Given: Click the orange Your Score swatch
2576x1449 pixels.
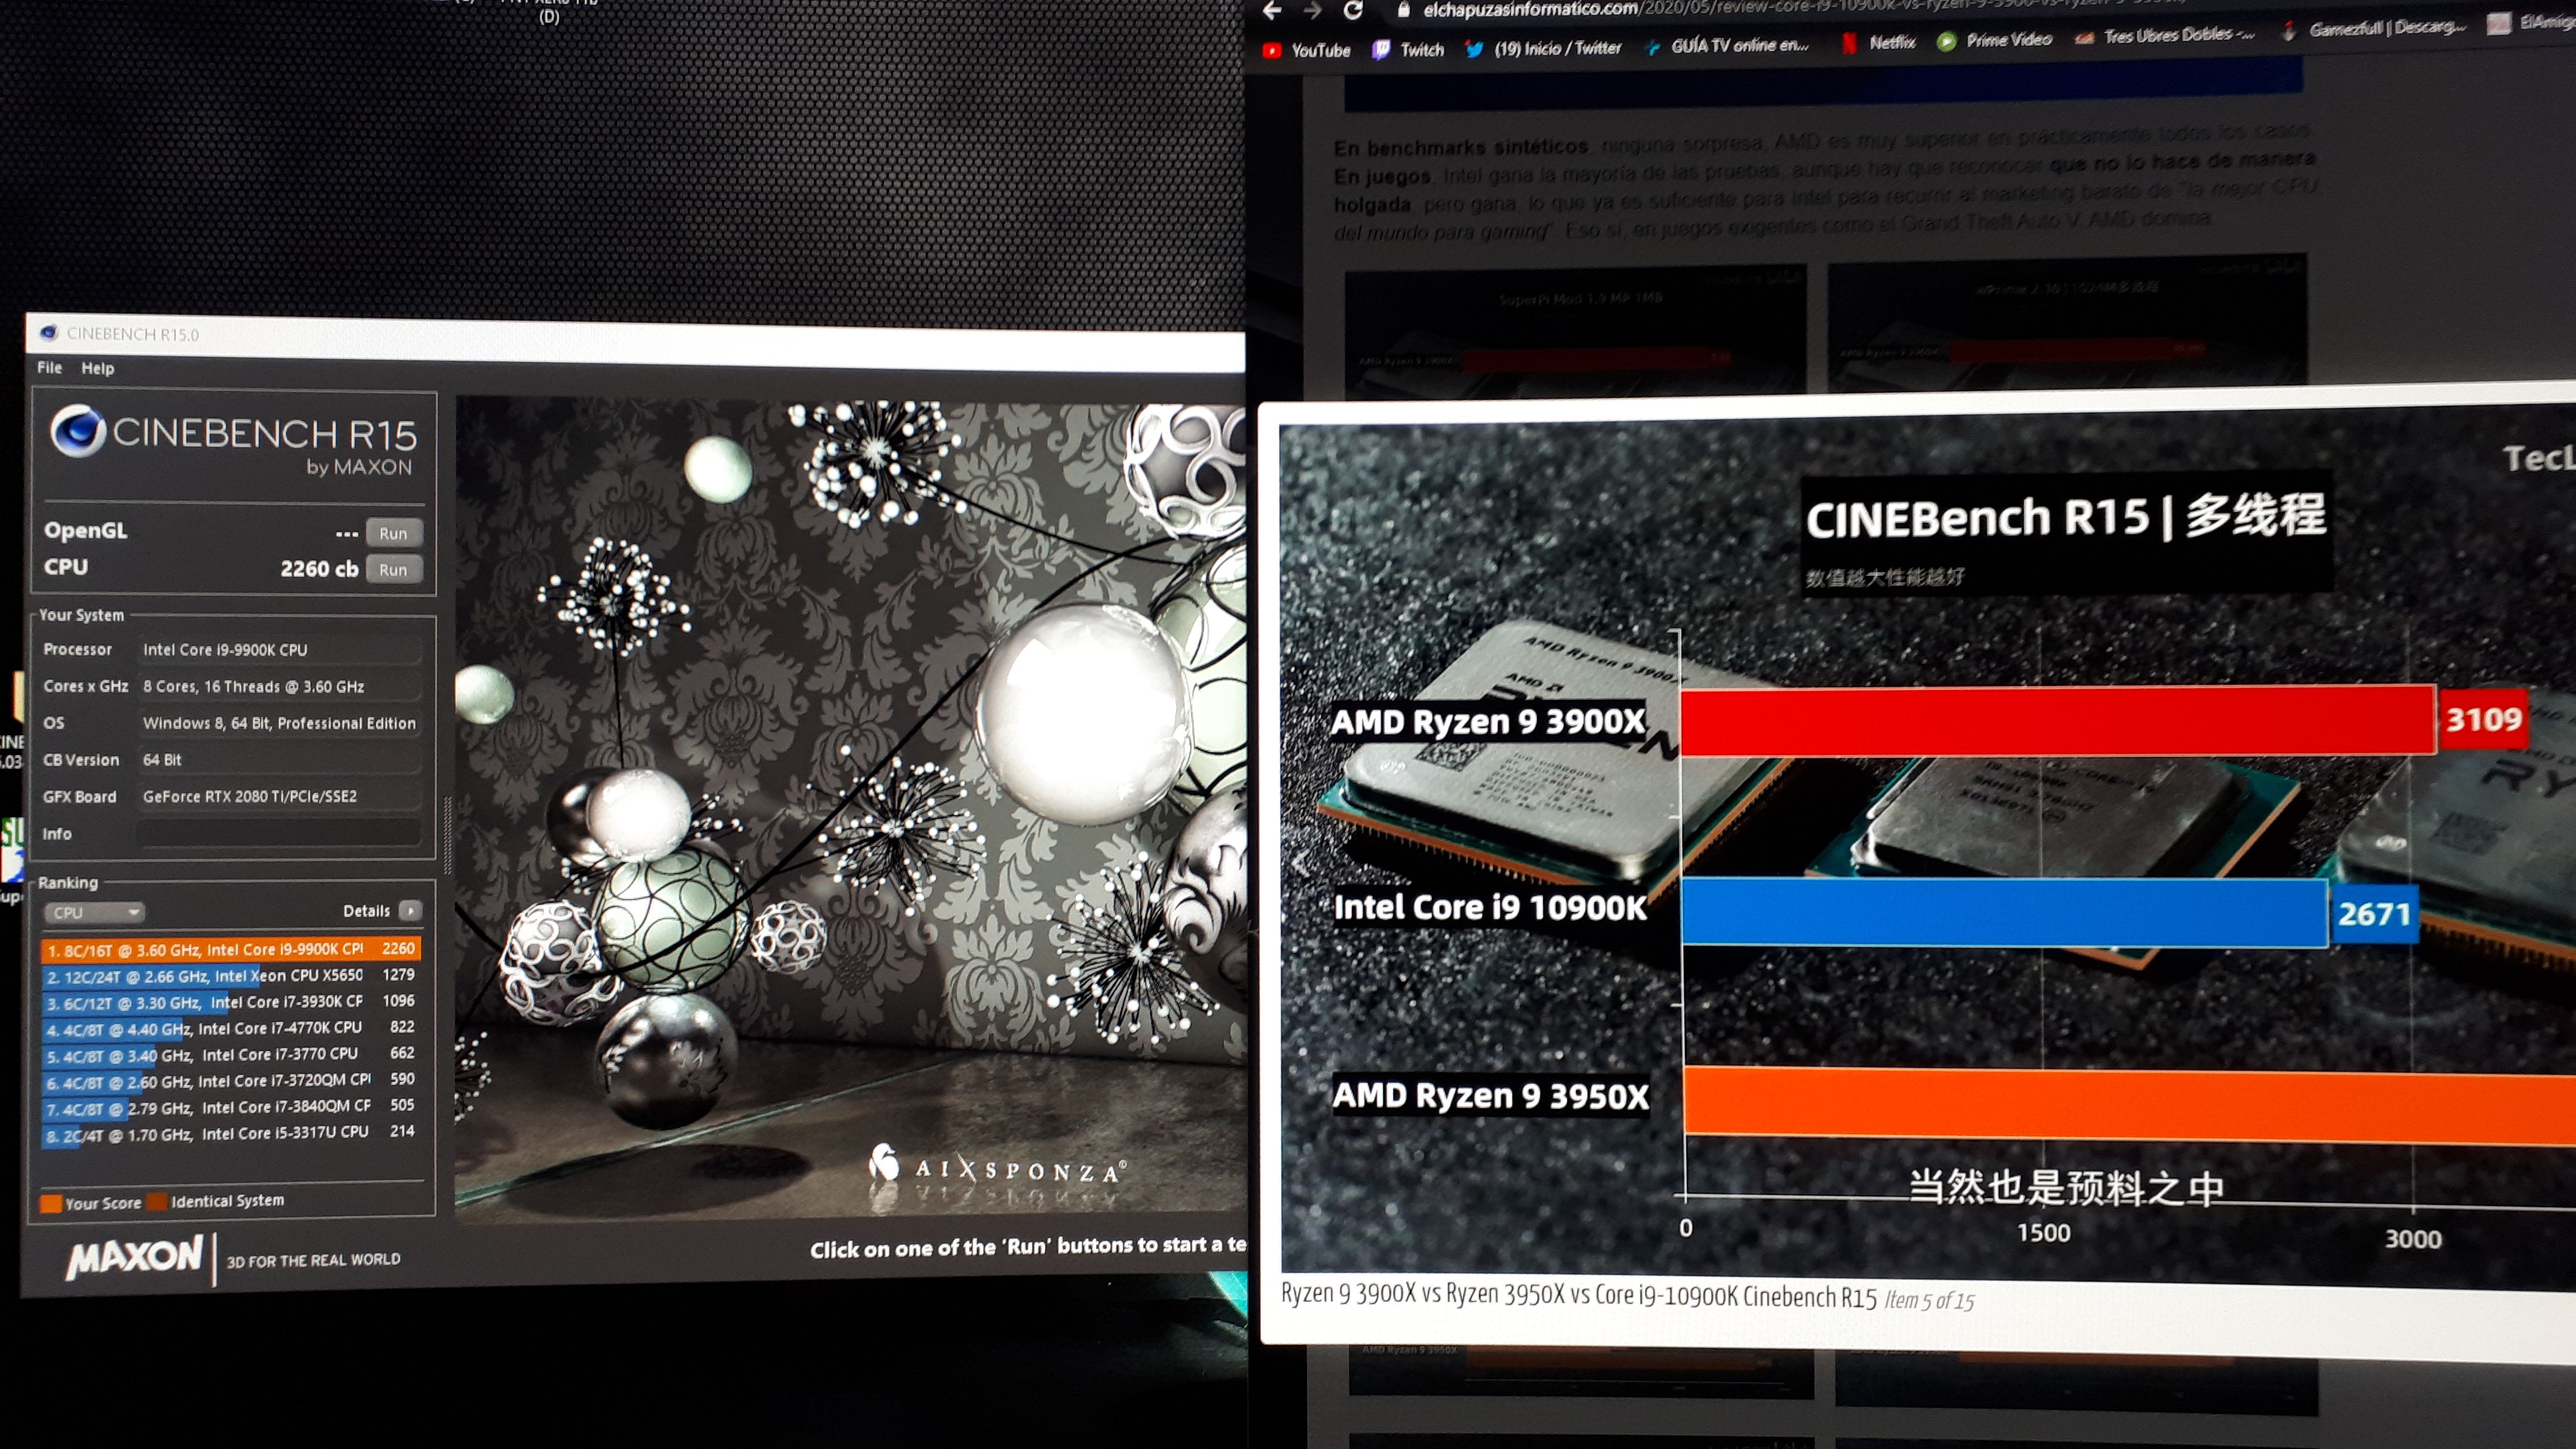Looking at the screenshot, I should tap(50, 1203).
